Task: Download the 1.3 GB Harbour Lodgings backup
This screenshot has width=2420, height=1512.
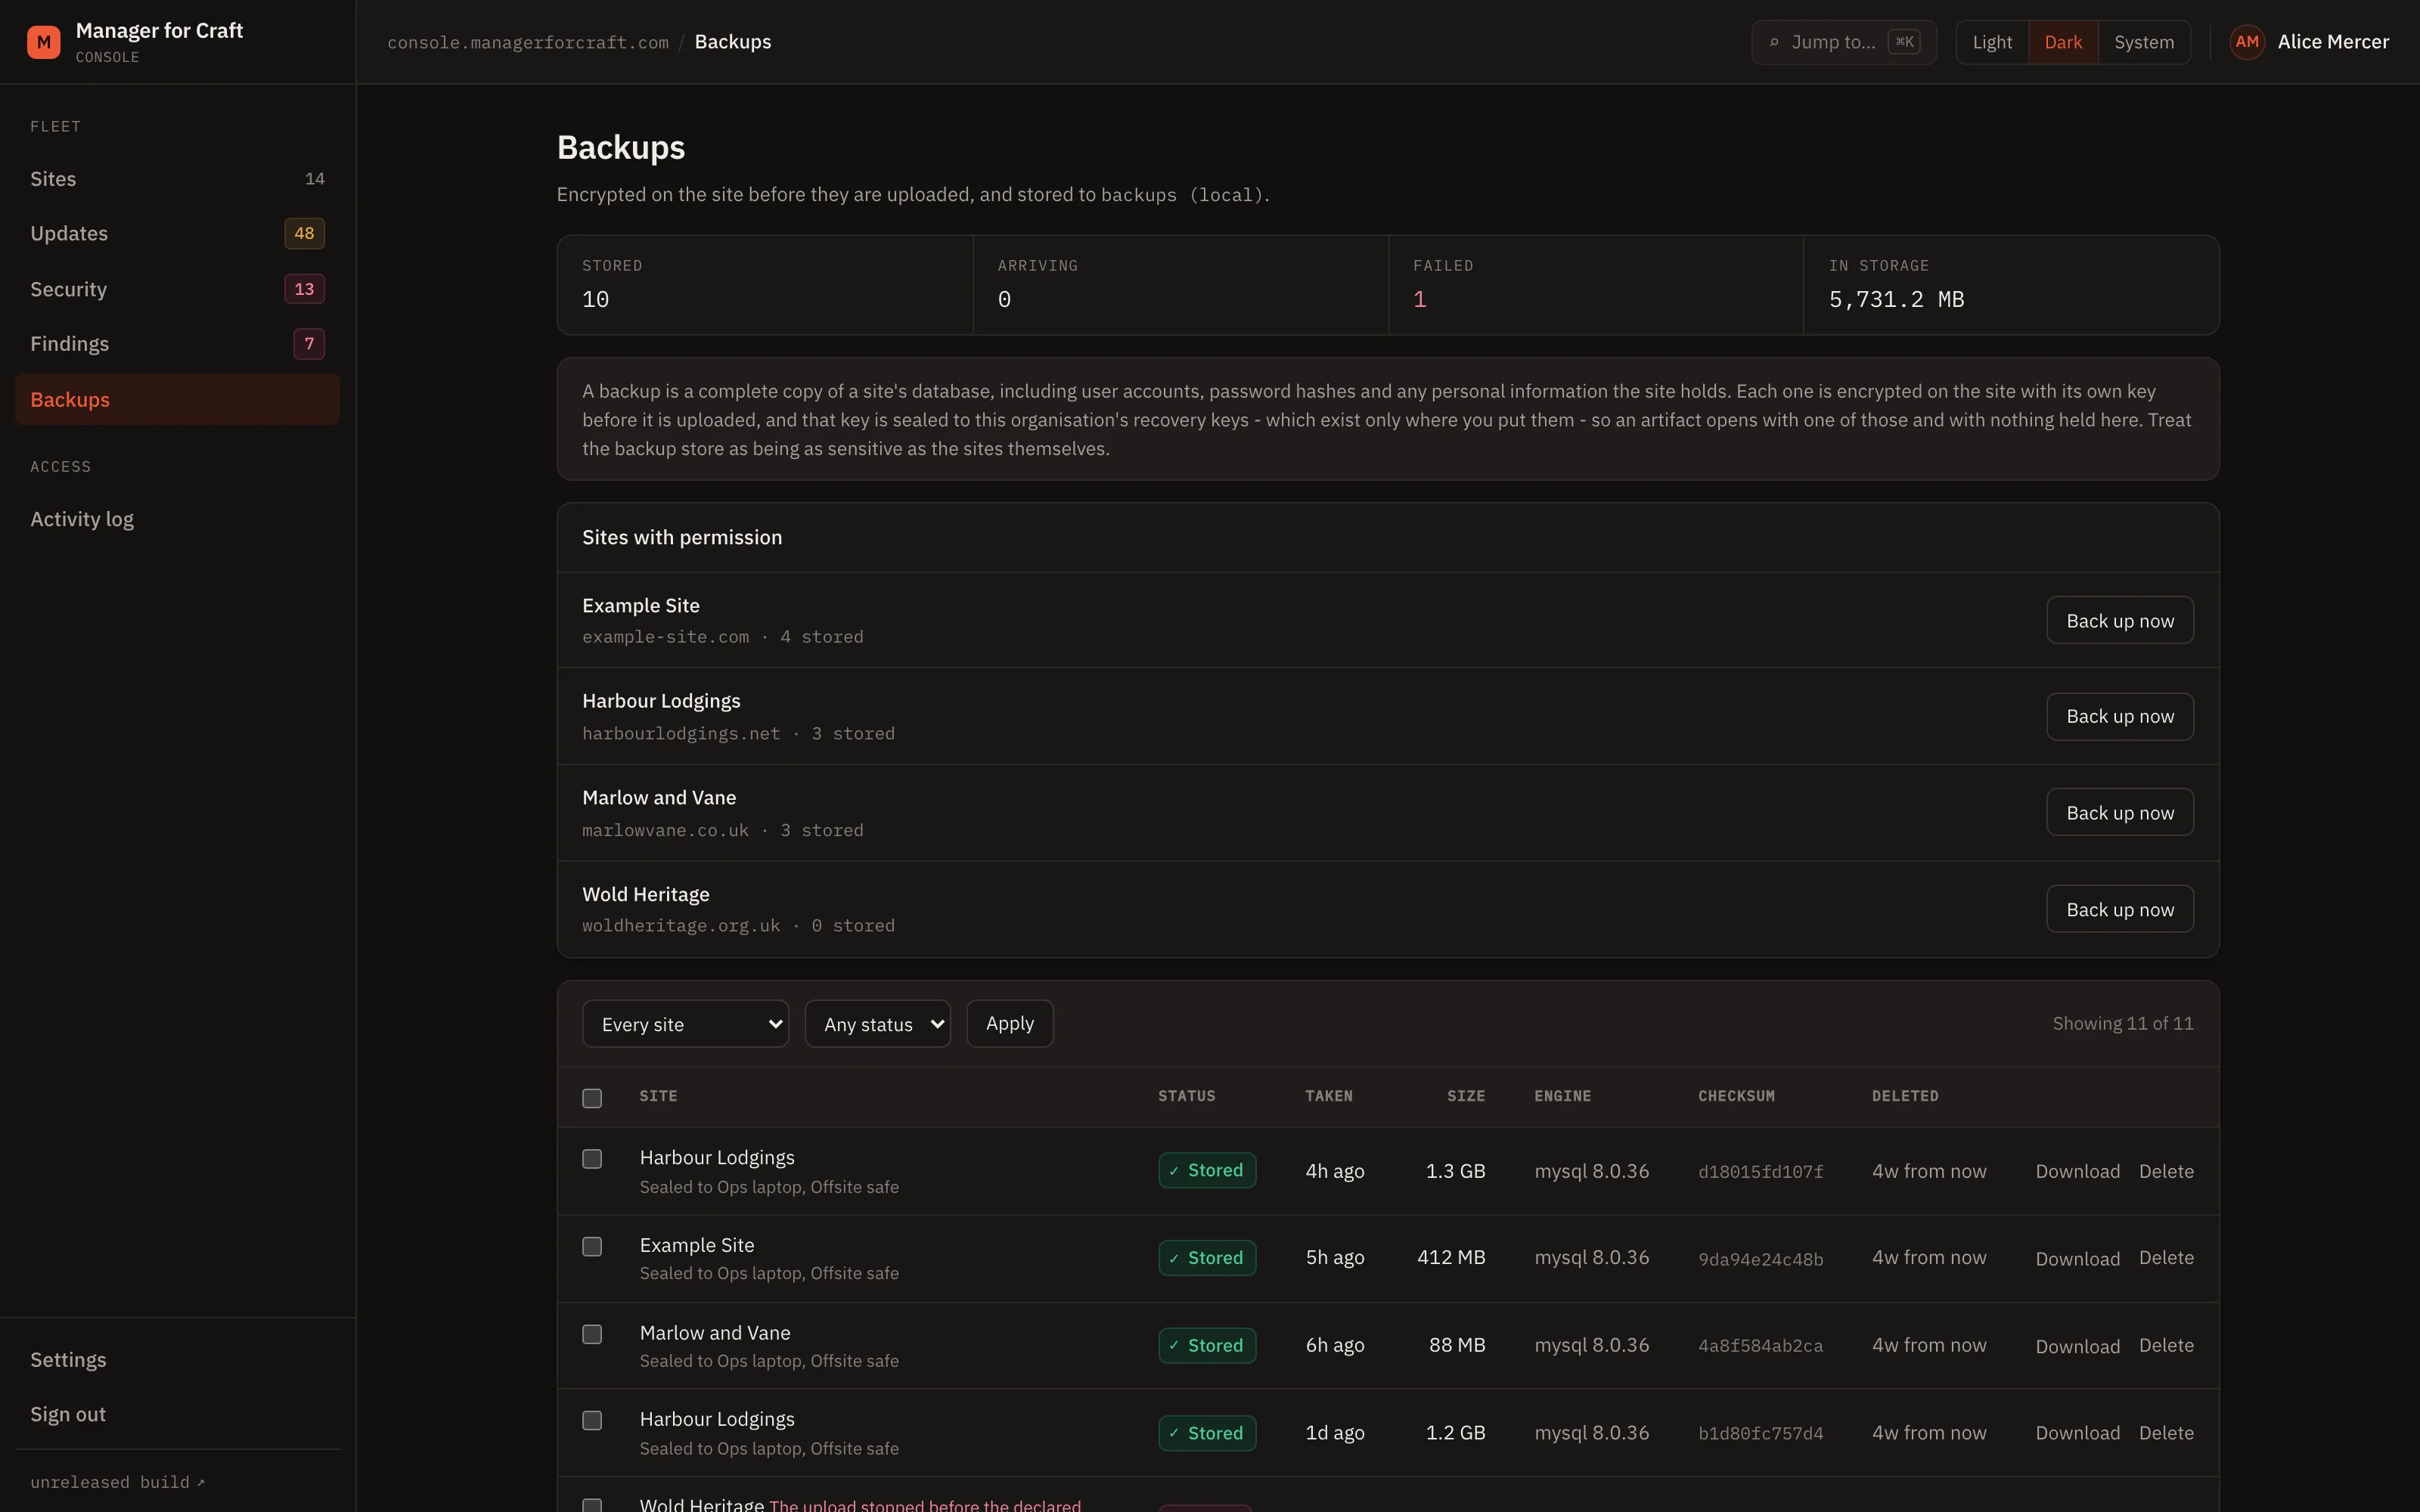Action: pos(2077,1171)
